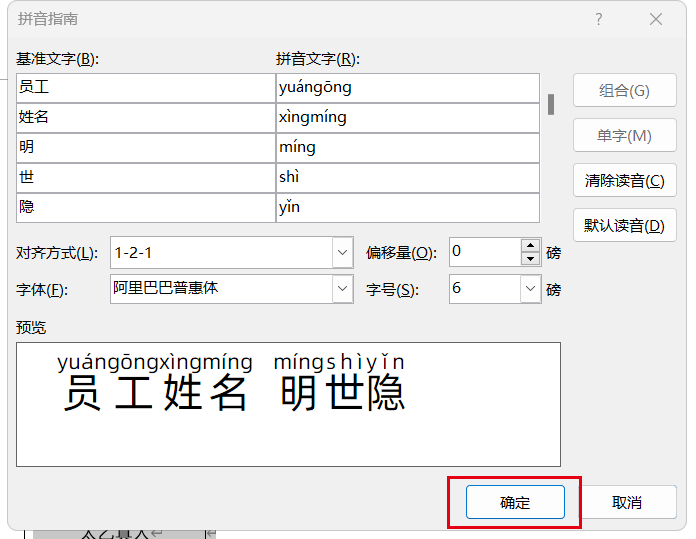Image resolution: width=696 pixels, height=539 pixels.
Task: Click the 拼音文字(R) label
Action: point(318,59)
